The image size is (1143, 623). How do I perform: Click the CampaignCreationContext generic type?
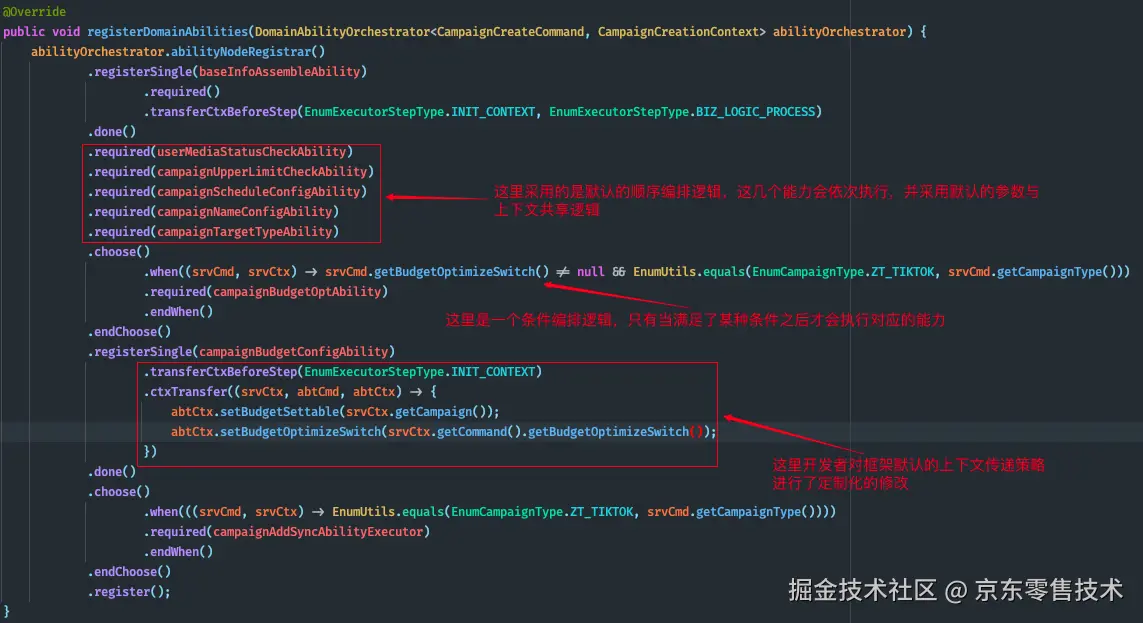click(x=678, y=32)
